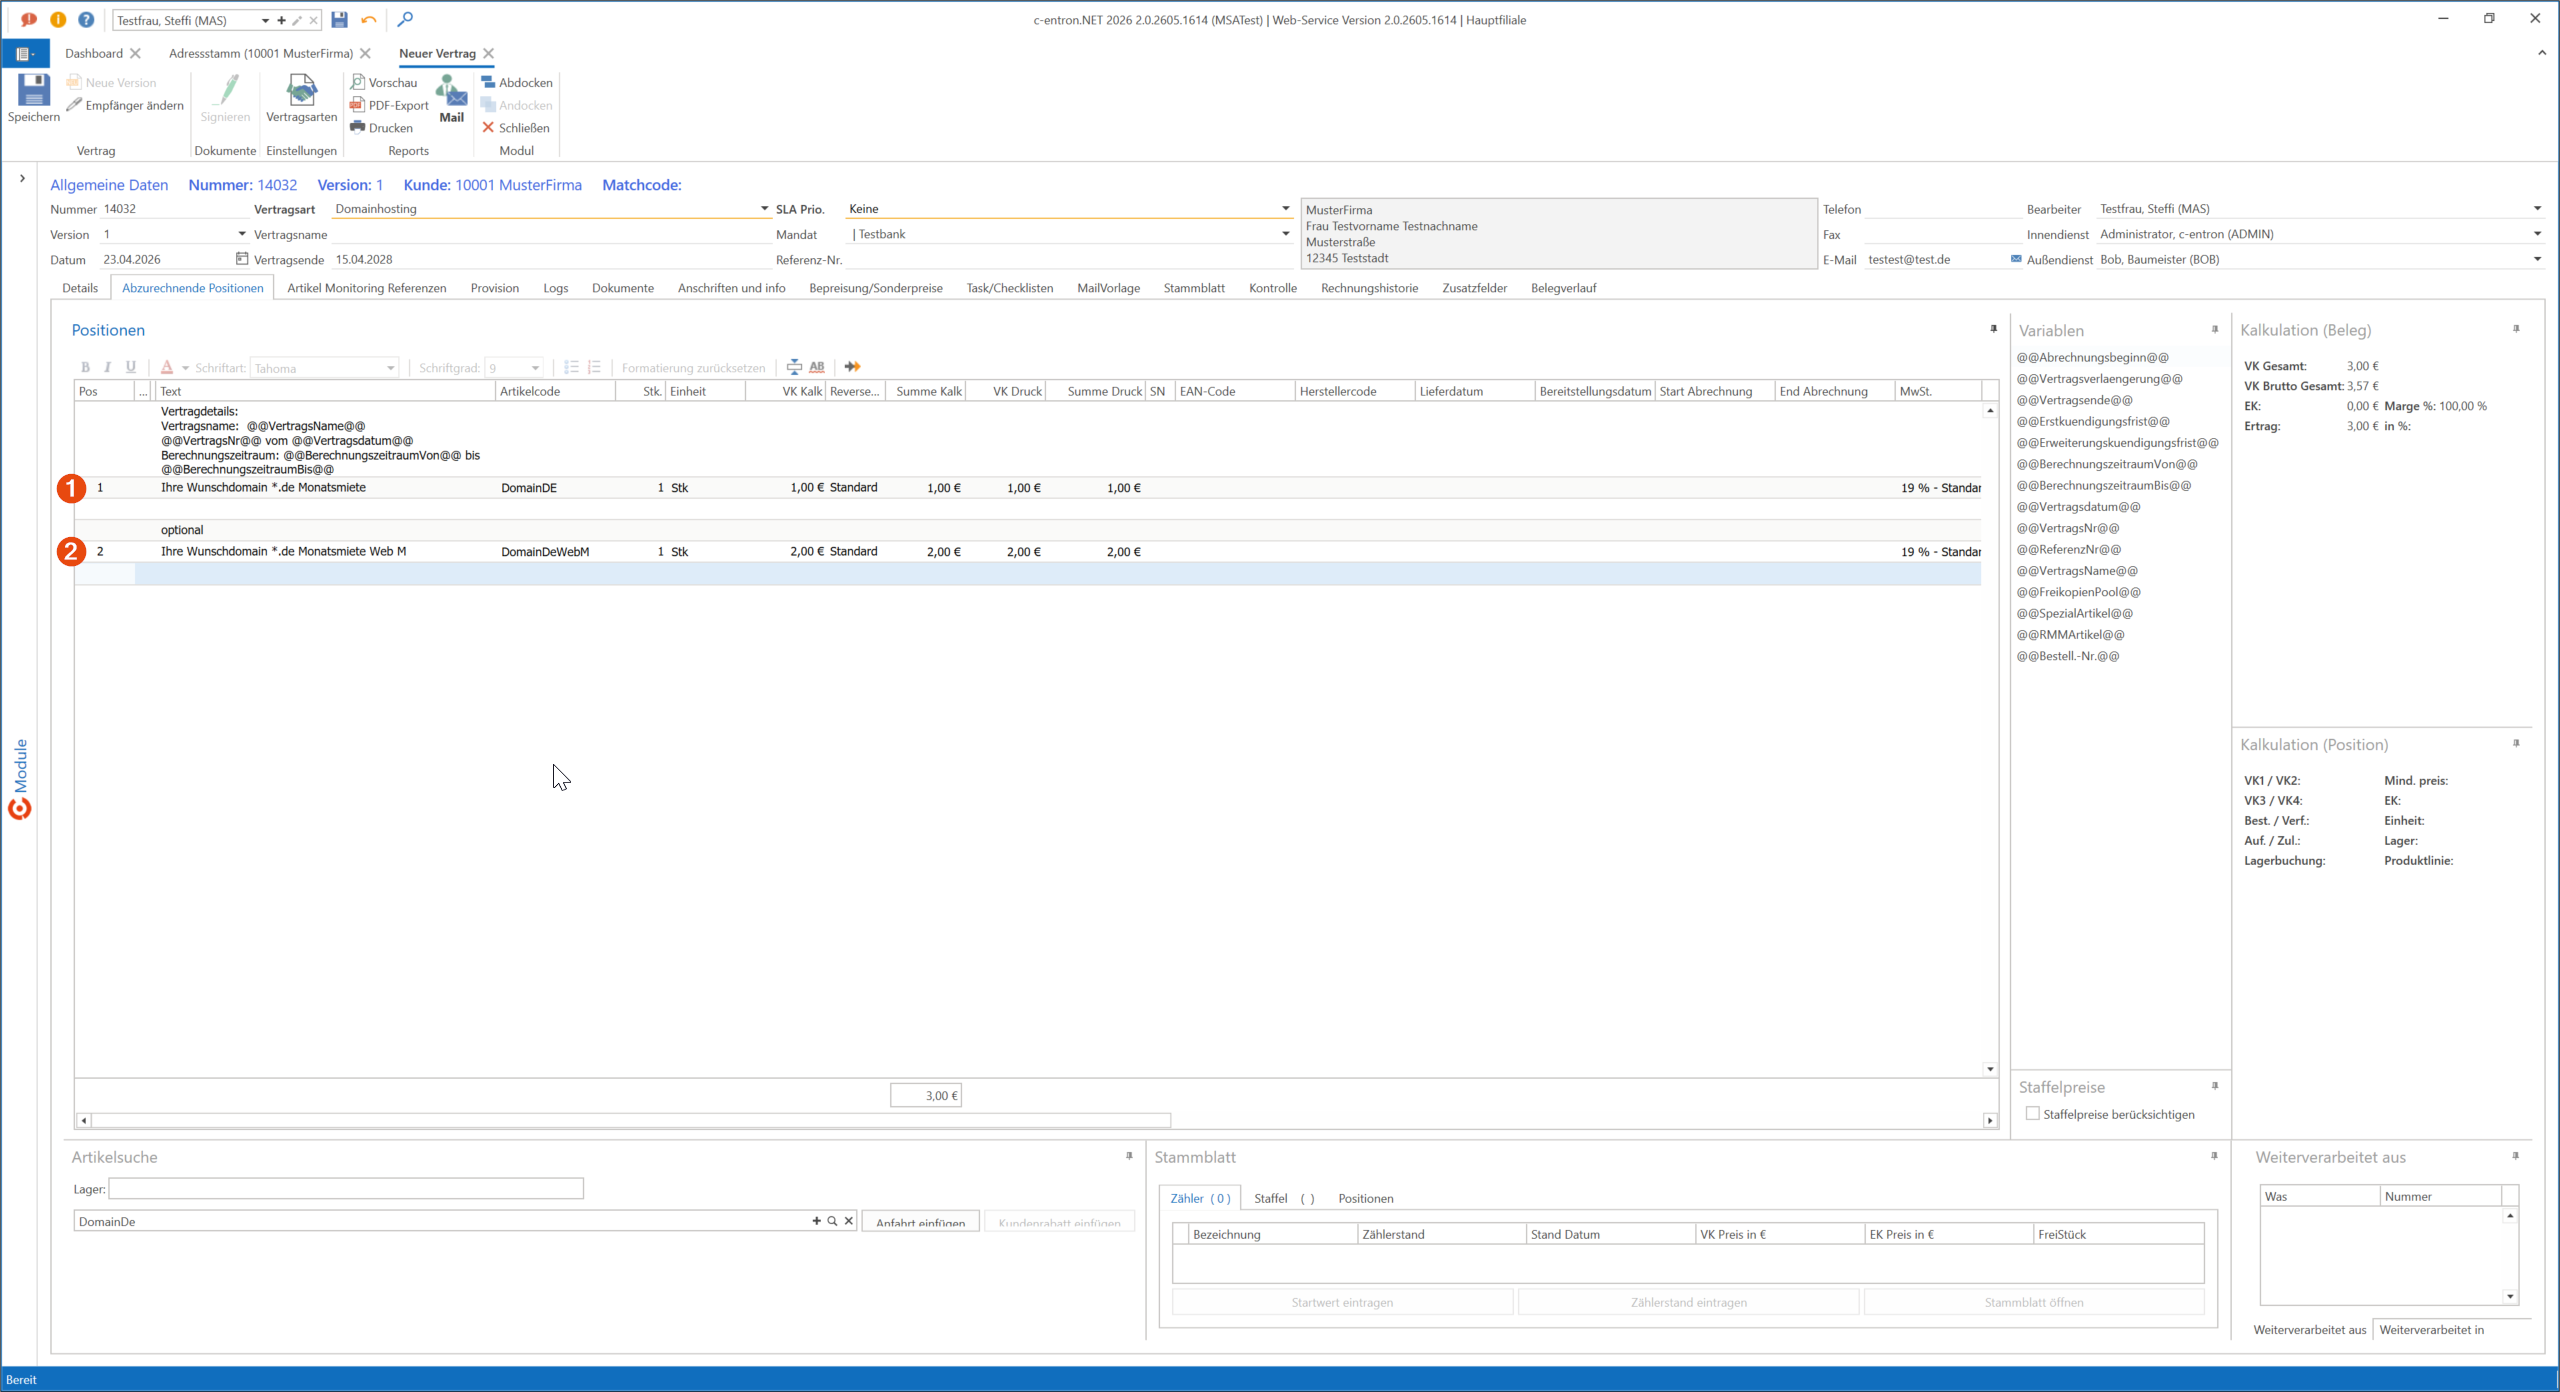Expand the left side panel chevron
The height and width of the screenshot is (1392, 2560).
22,178
